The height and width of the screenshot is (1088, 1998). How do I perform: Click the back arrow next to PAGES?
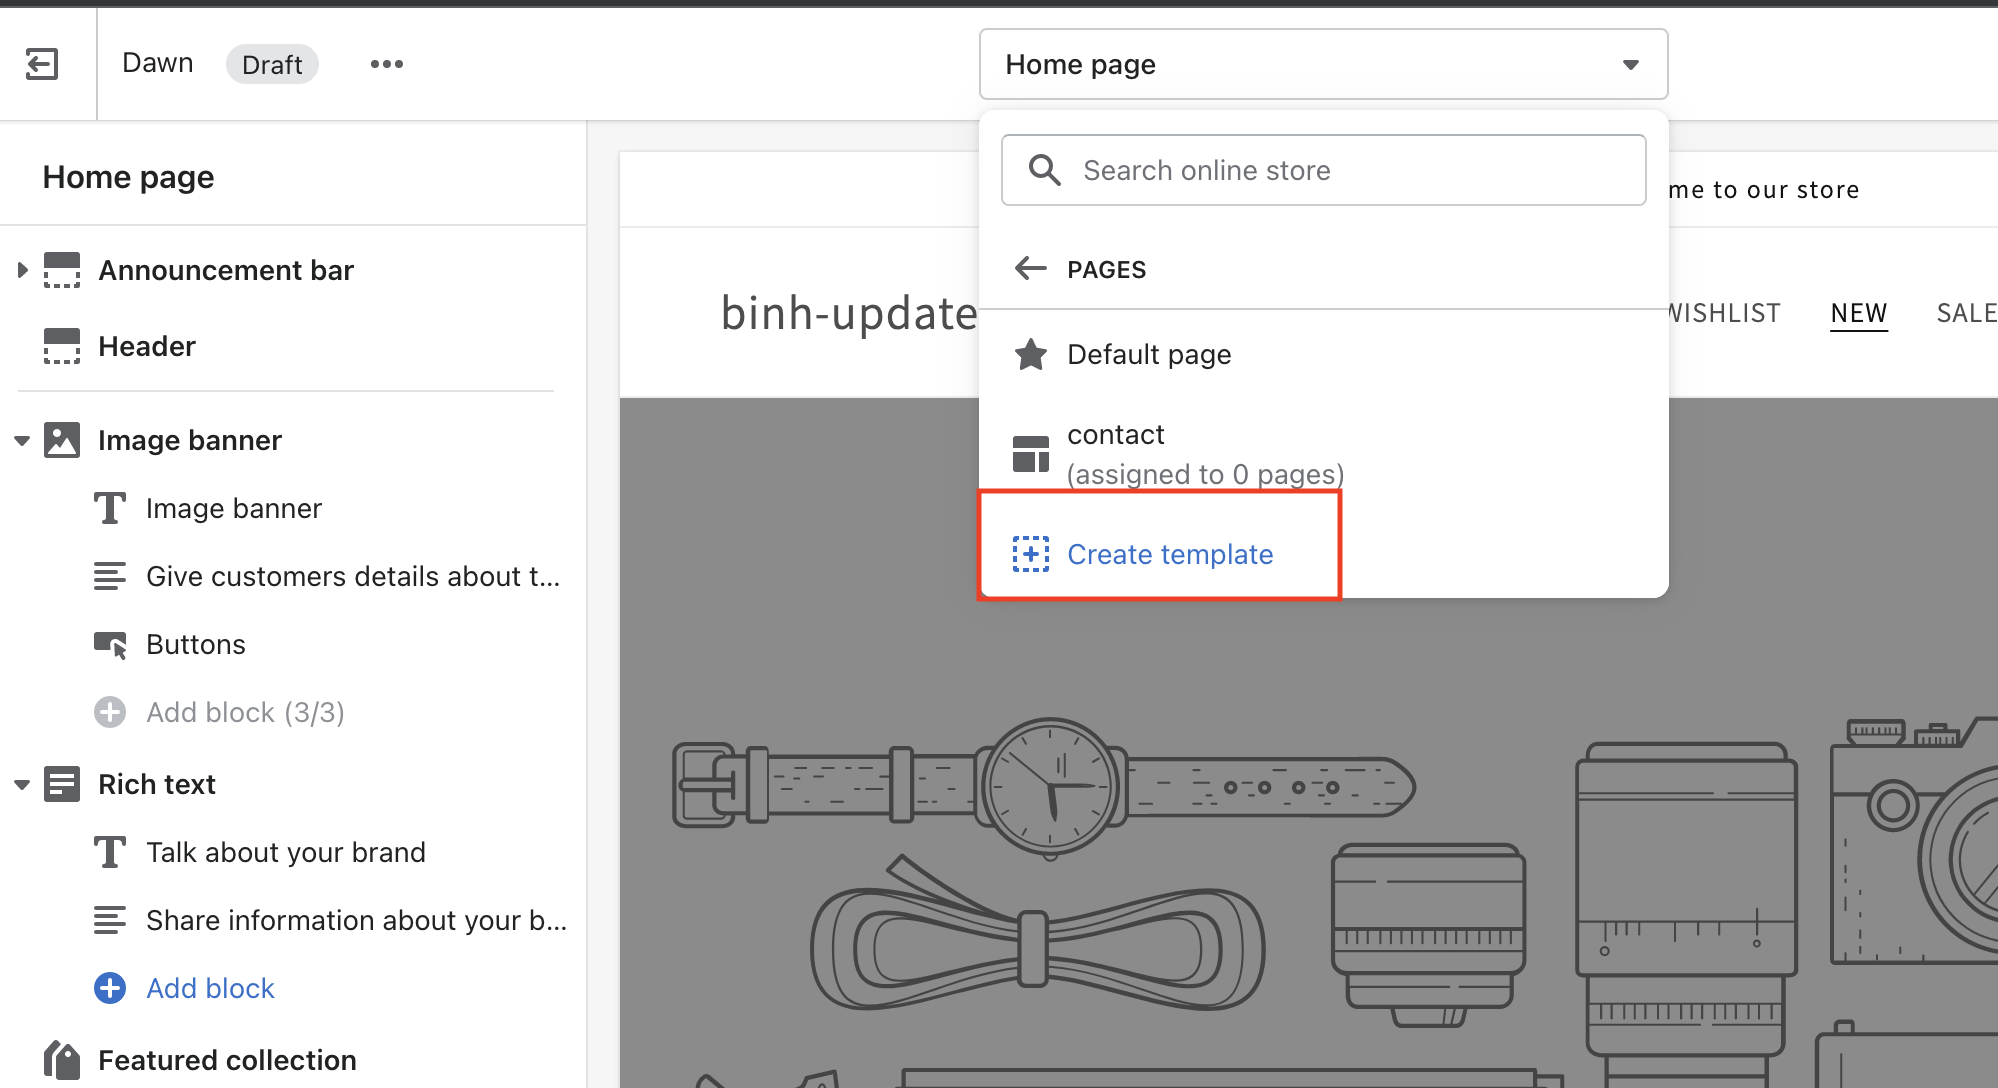[1030, 269]
